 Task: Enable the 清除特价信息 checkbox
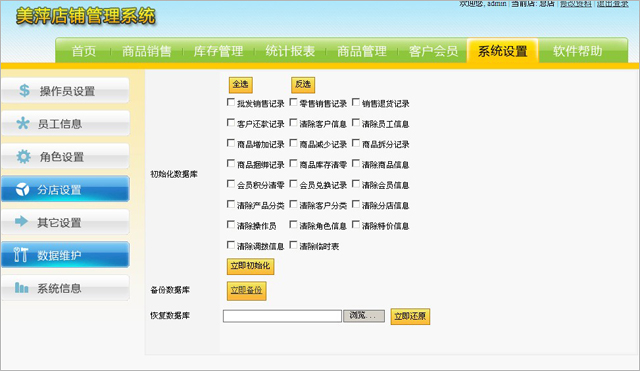[356, 224]
